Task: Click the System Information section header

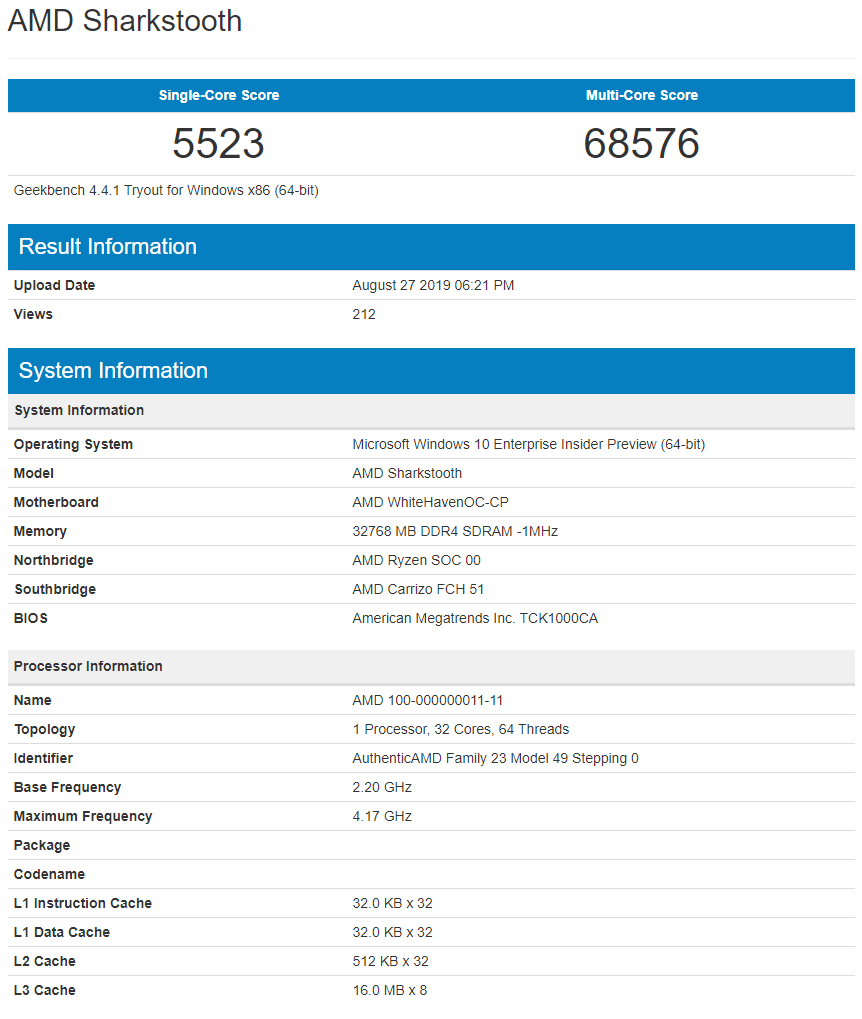Action: pos(113,370)
